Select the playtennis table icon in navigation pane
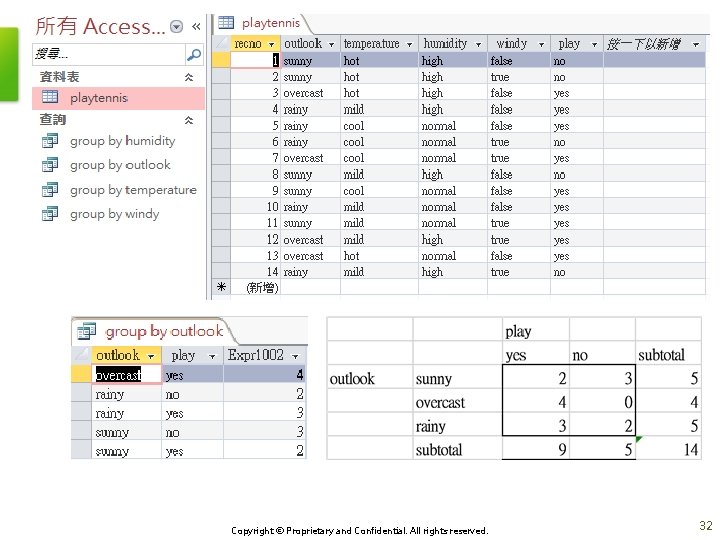 [50, 97]
